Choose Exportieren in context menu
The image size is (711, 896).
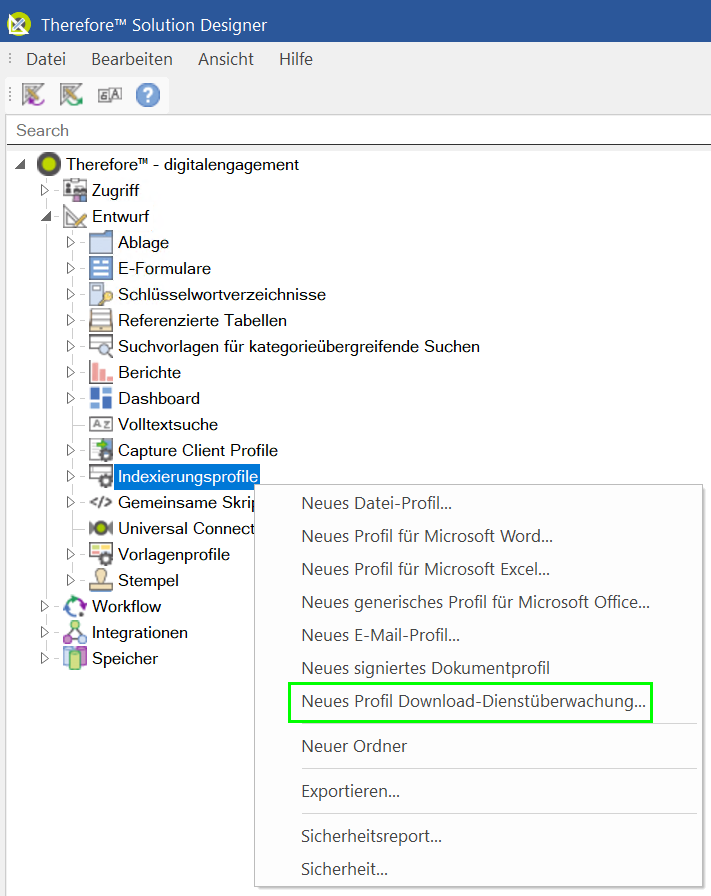click(478, 791)
